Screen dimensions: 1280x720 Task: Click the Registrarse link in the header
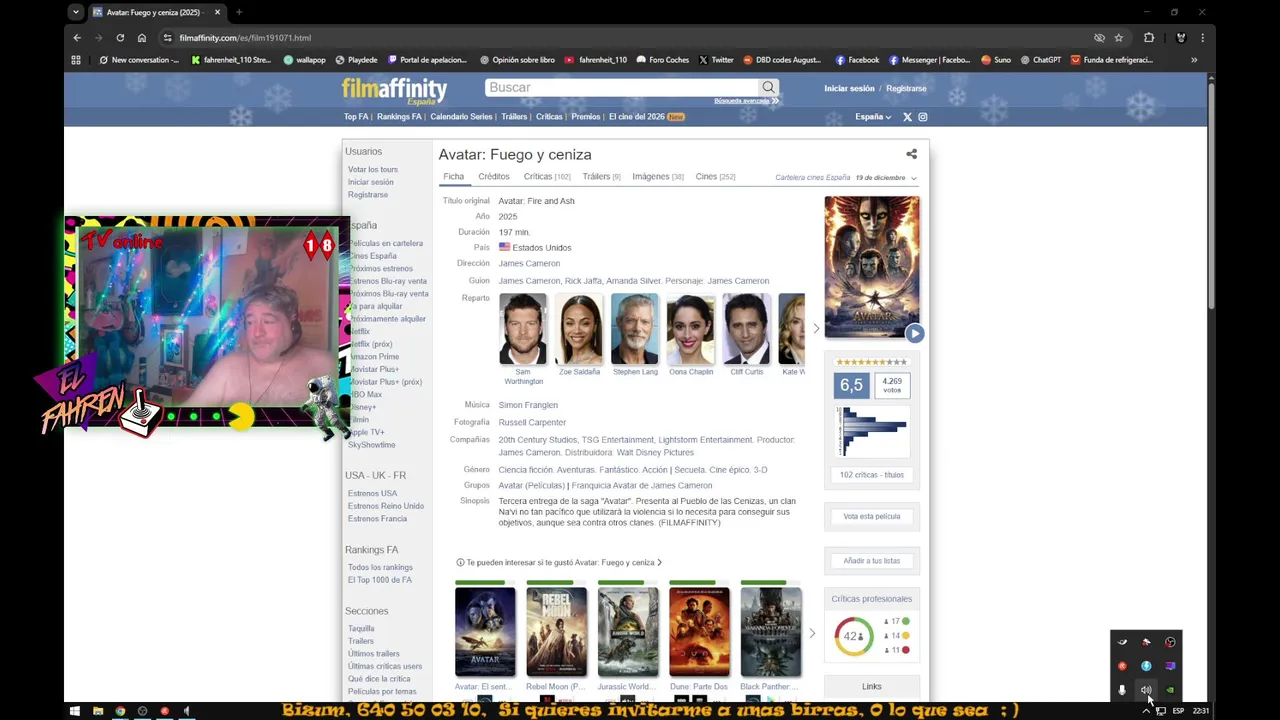click(906, 88)
